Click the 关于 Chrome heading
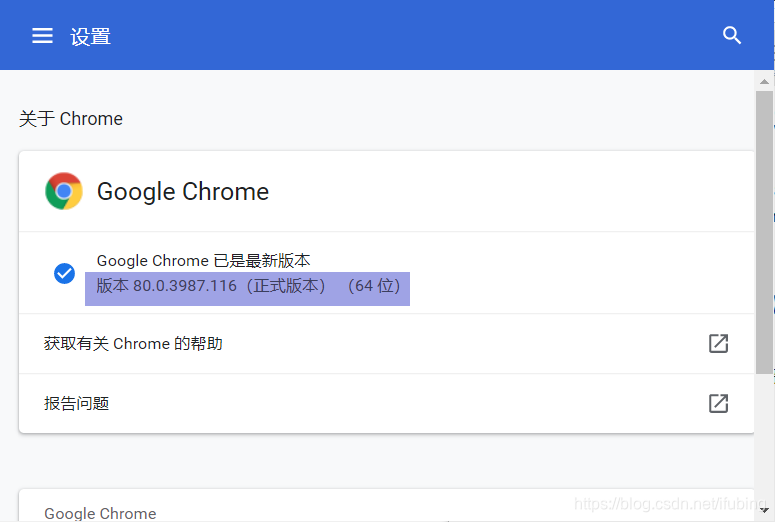This screenshot has height=522, width=775. [71, 119]
